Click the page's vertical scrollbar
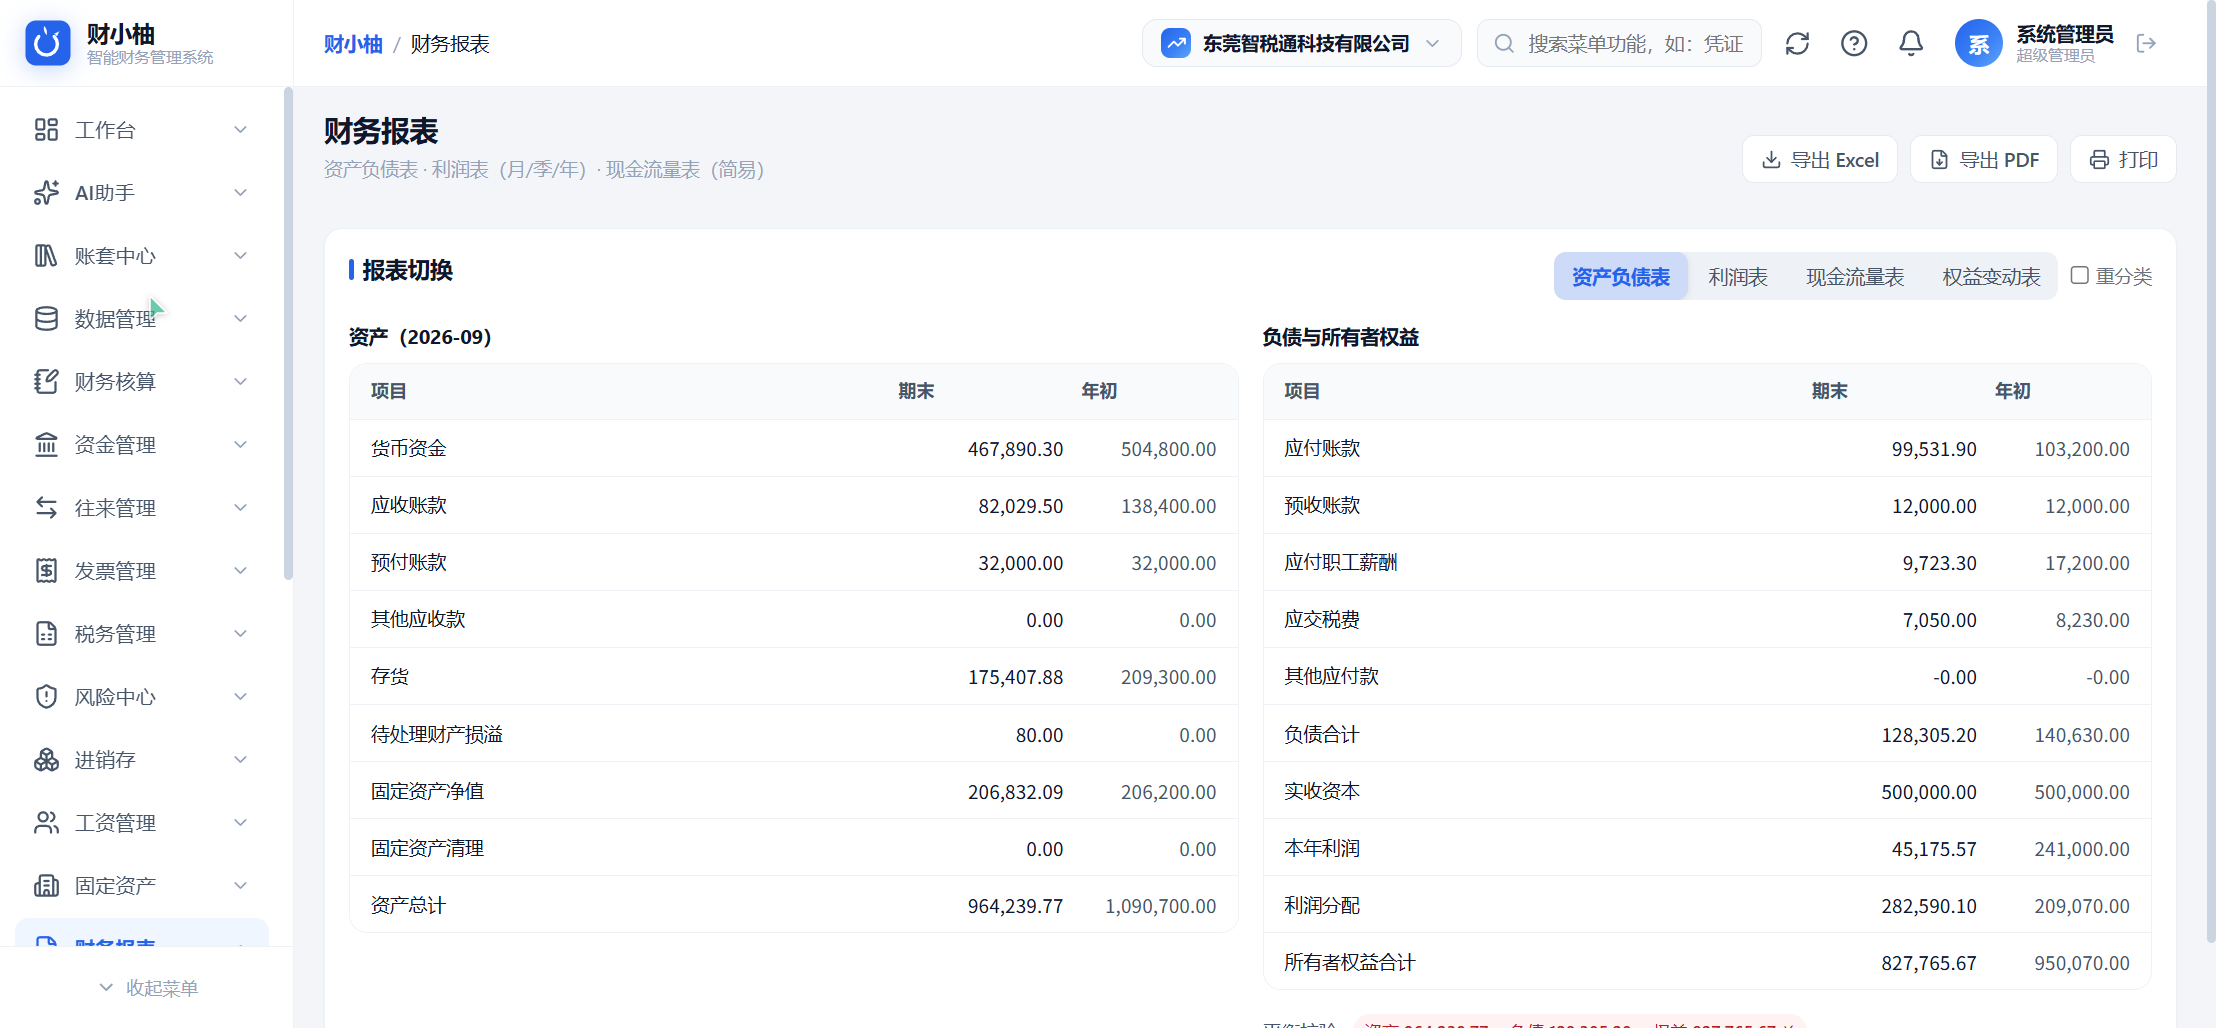The width and height of the screenshot is (2216, 1028). pos(2210,470)
